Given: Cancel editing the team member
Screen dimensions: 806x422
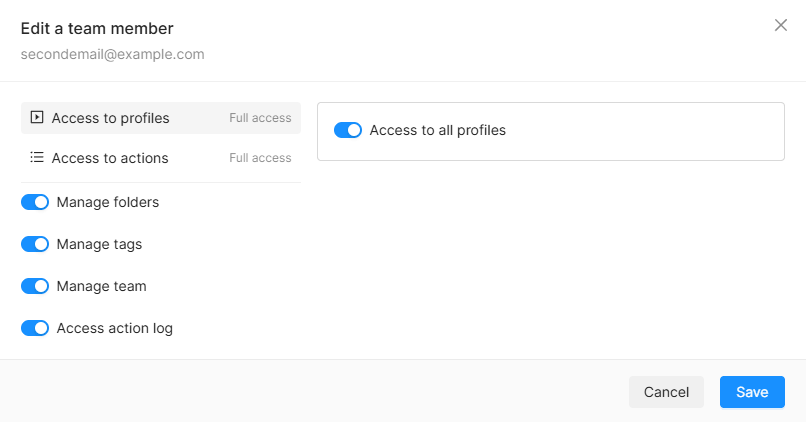Looking at the screenshot, I should pos(666,392).
